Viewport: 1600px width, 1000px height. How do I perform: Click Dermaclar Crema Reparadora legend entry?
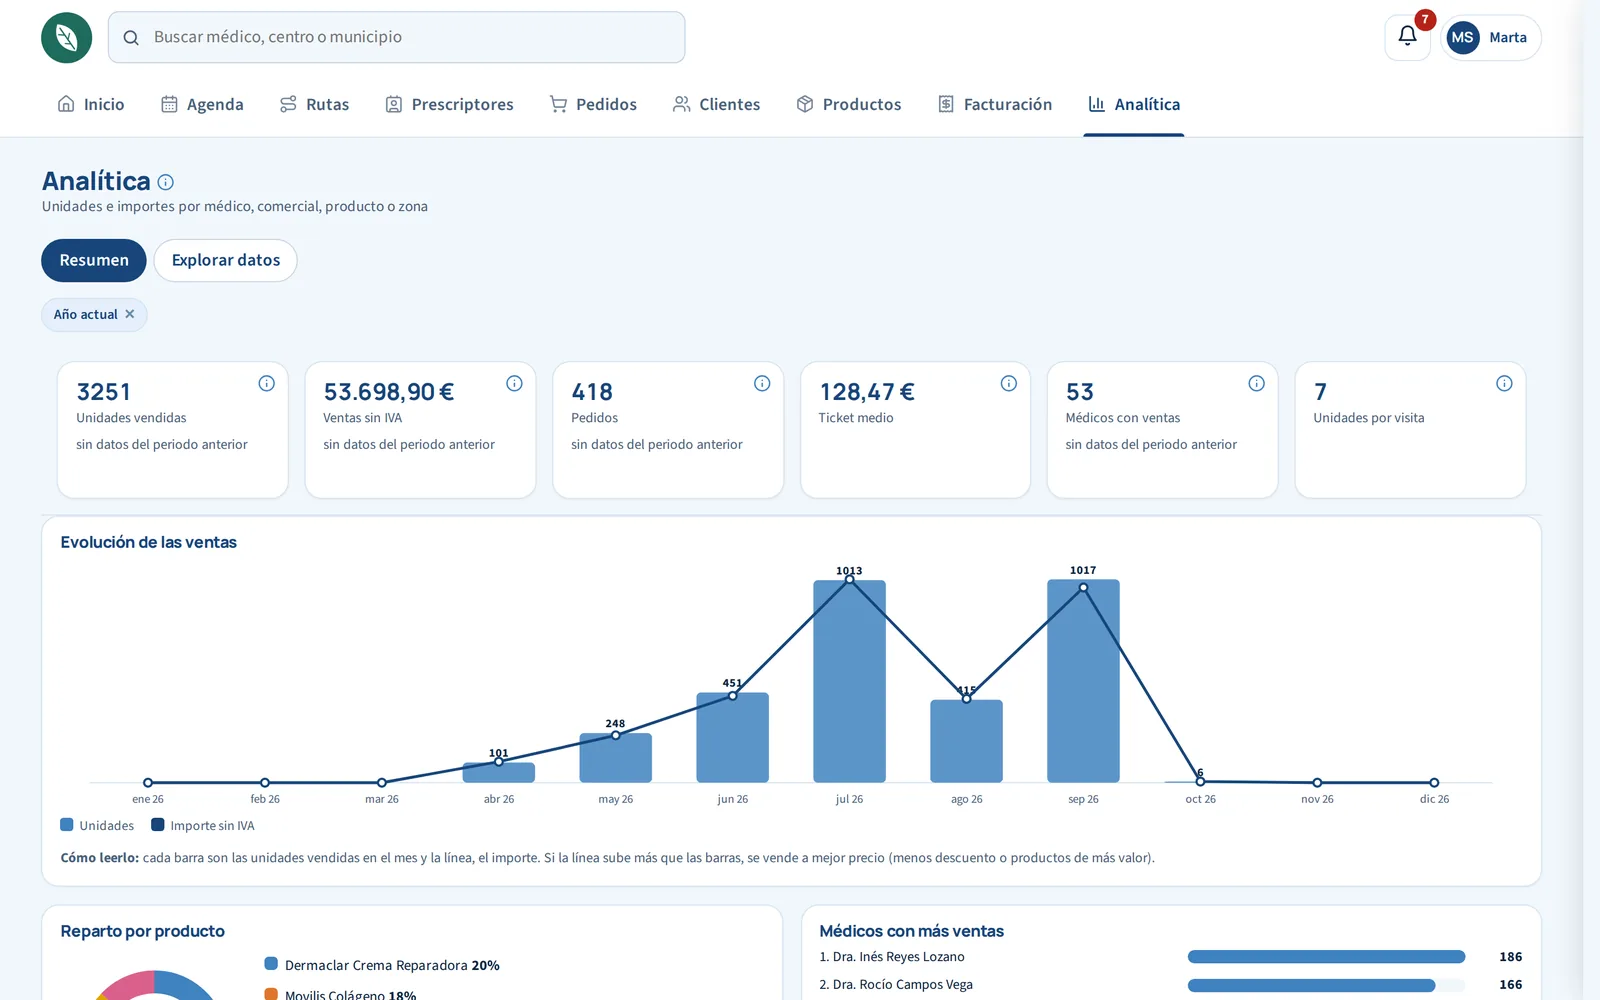coord(382,965)
